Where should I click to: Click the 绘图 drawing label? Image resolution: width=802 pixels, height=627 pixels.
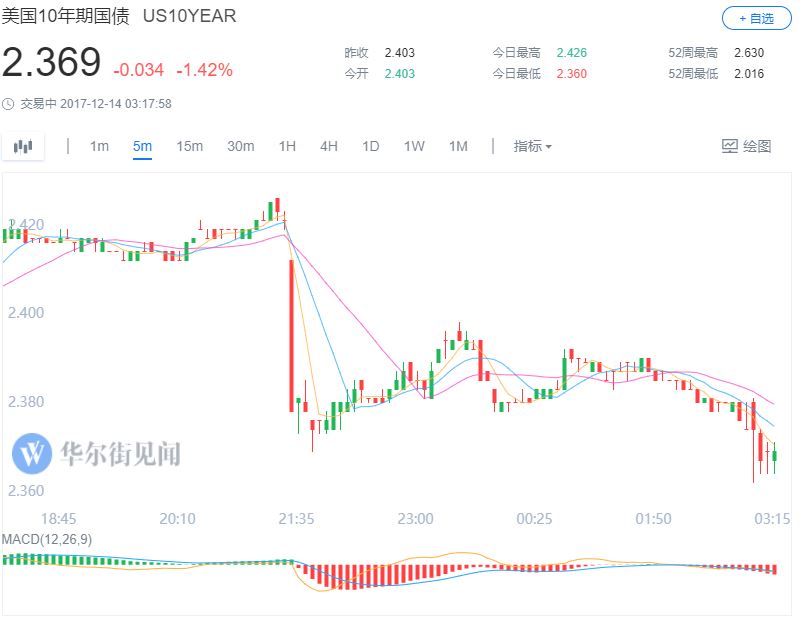(757, 147)
